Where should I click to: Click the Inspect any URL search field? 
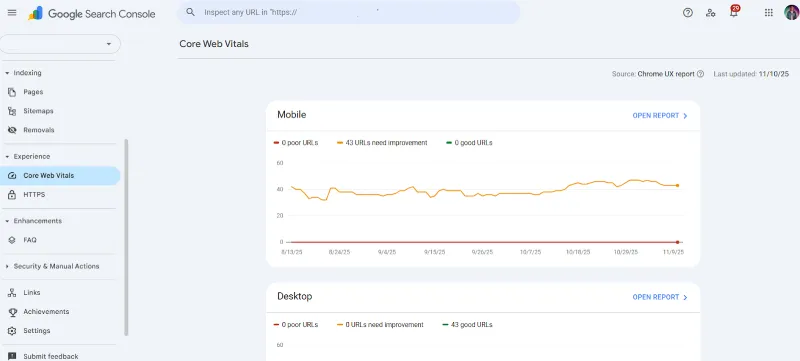348,12
